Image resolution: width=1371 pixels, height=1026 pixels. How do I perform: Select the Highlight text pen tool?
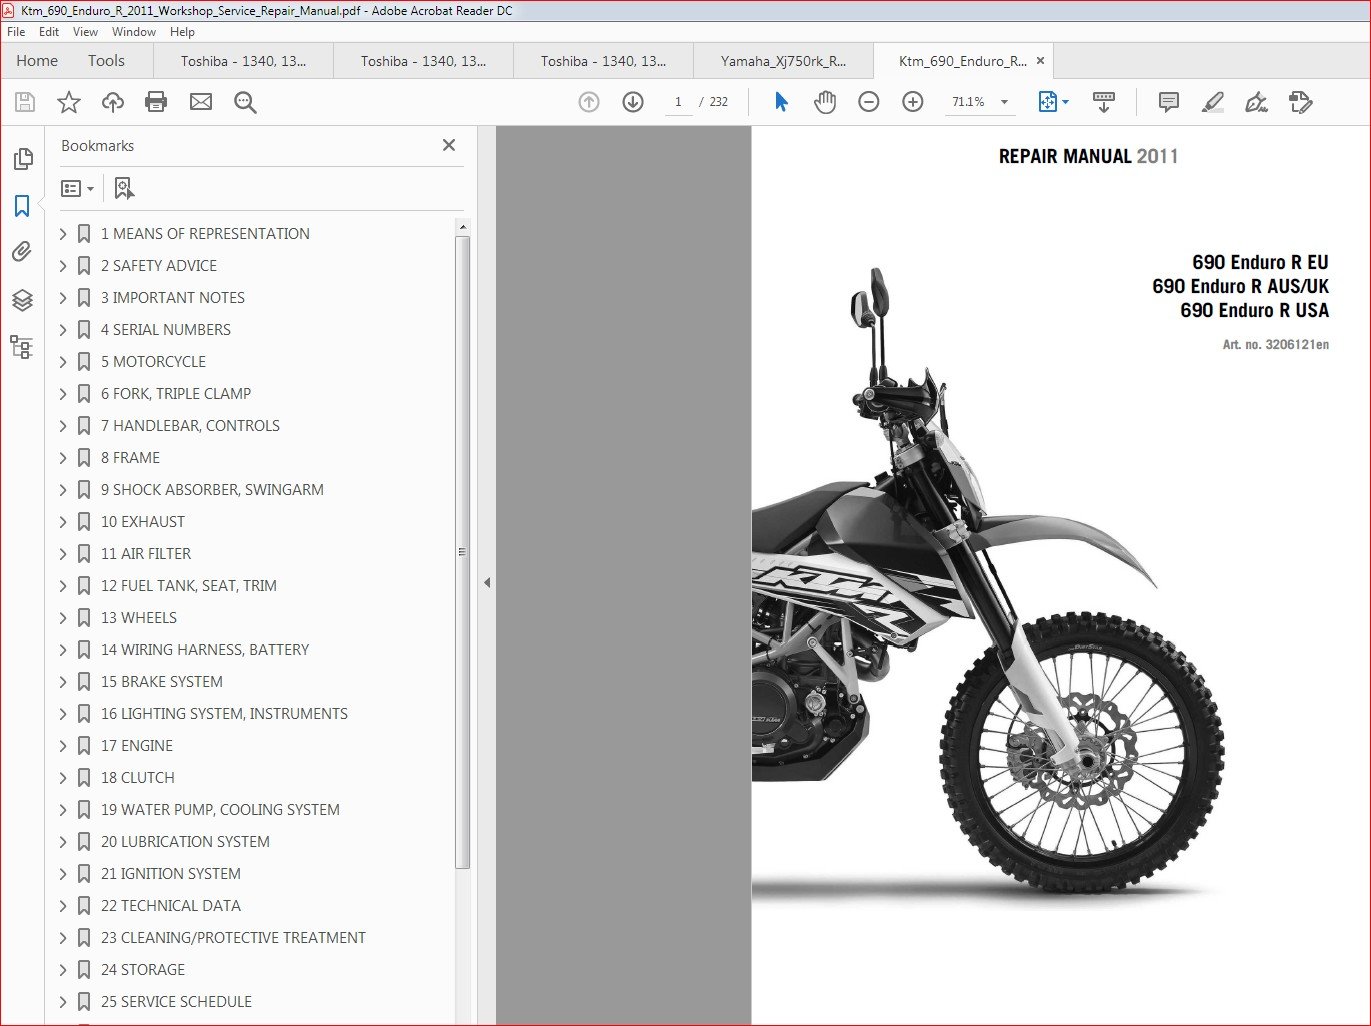1212,102
